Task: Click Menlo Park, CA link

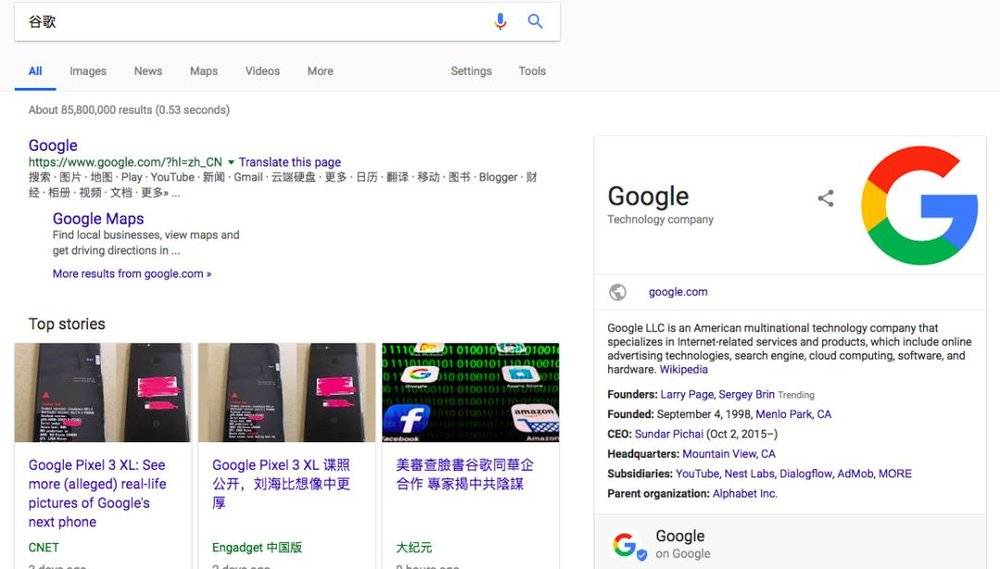Action: [x=793, y=414]
